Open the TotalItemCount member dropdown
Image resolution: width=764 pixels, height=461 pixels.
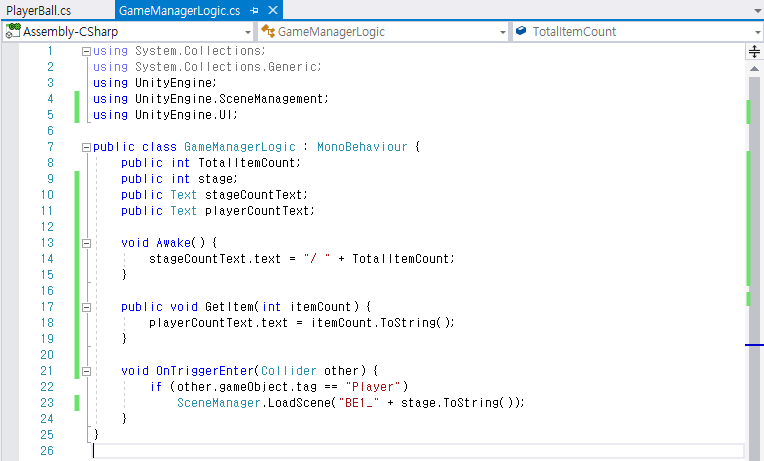coord(758,32)
